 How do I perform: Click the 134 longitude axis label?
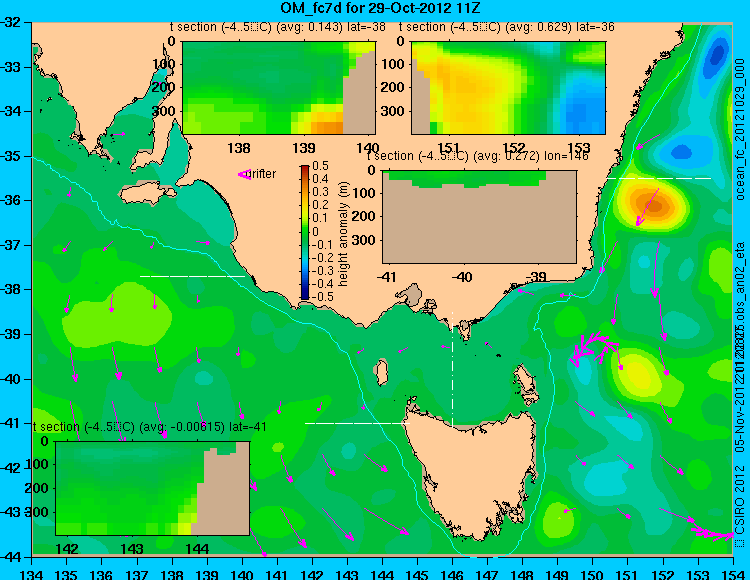point(32,573)
